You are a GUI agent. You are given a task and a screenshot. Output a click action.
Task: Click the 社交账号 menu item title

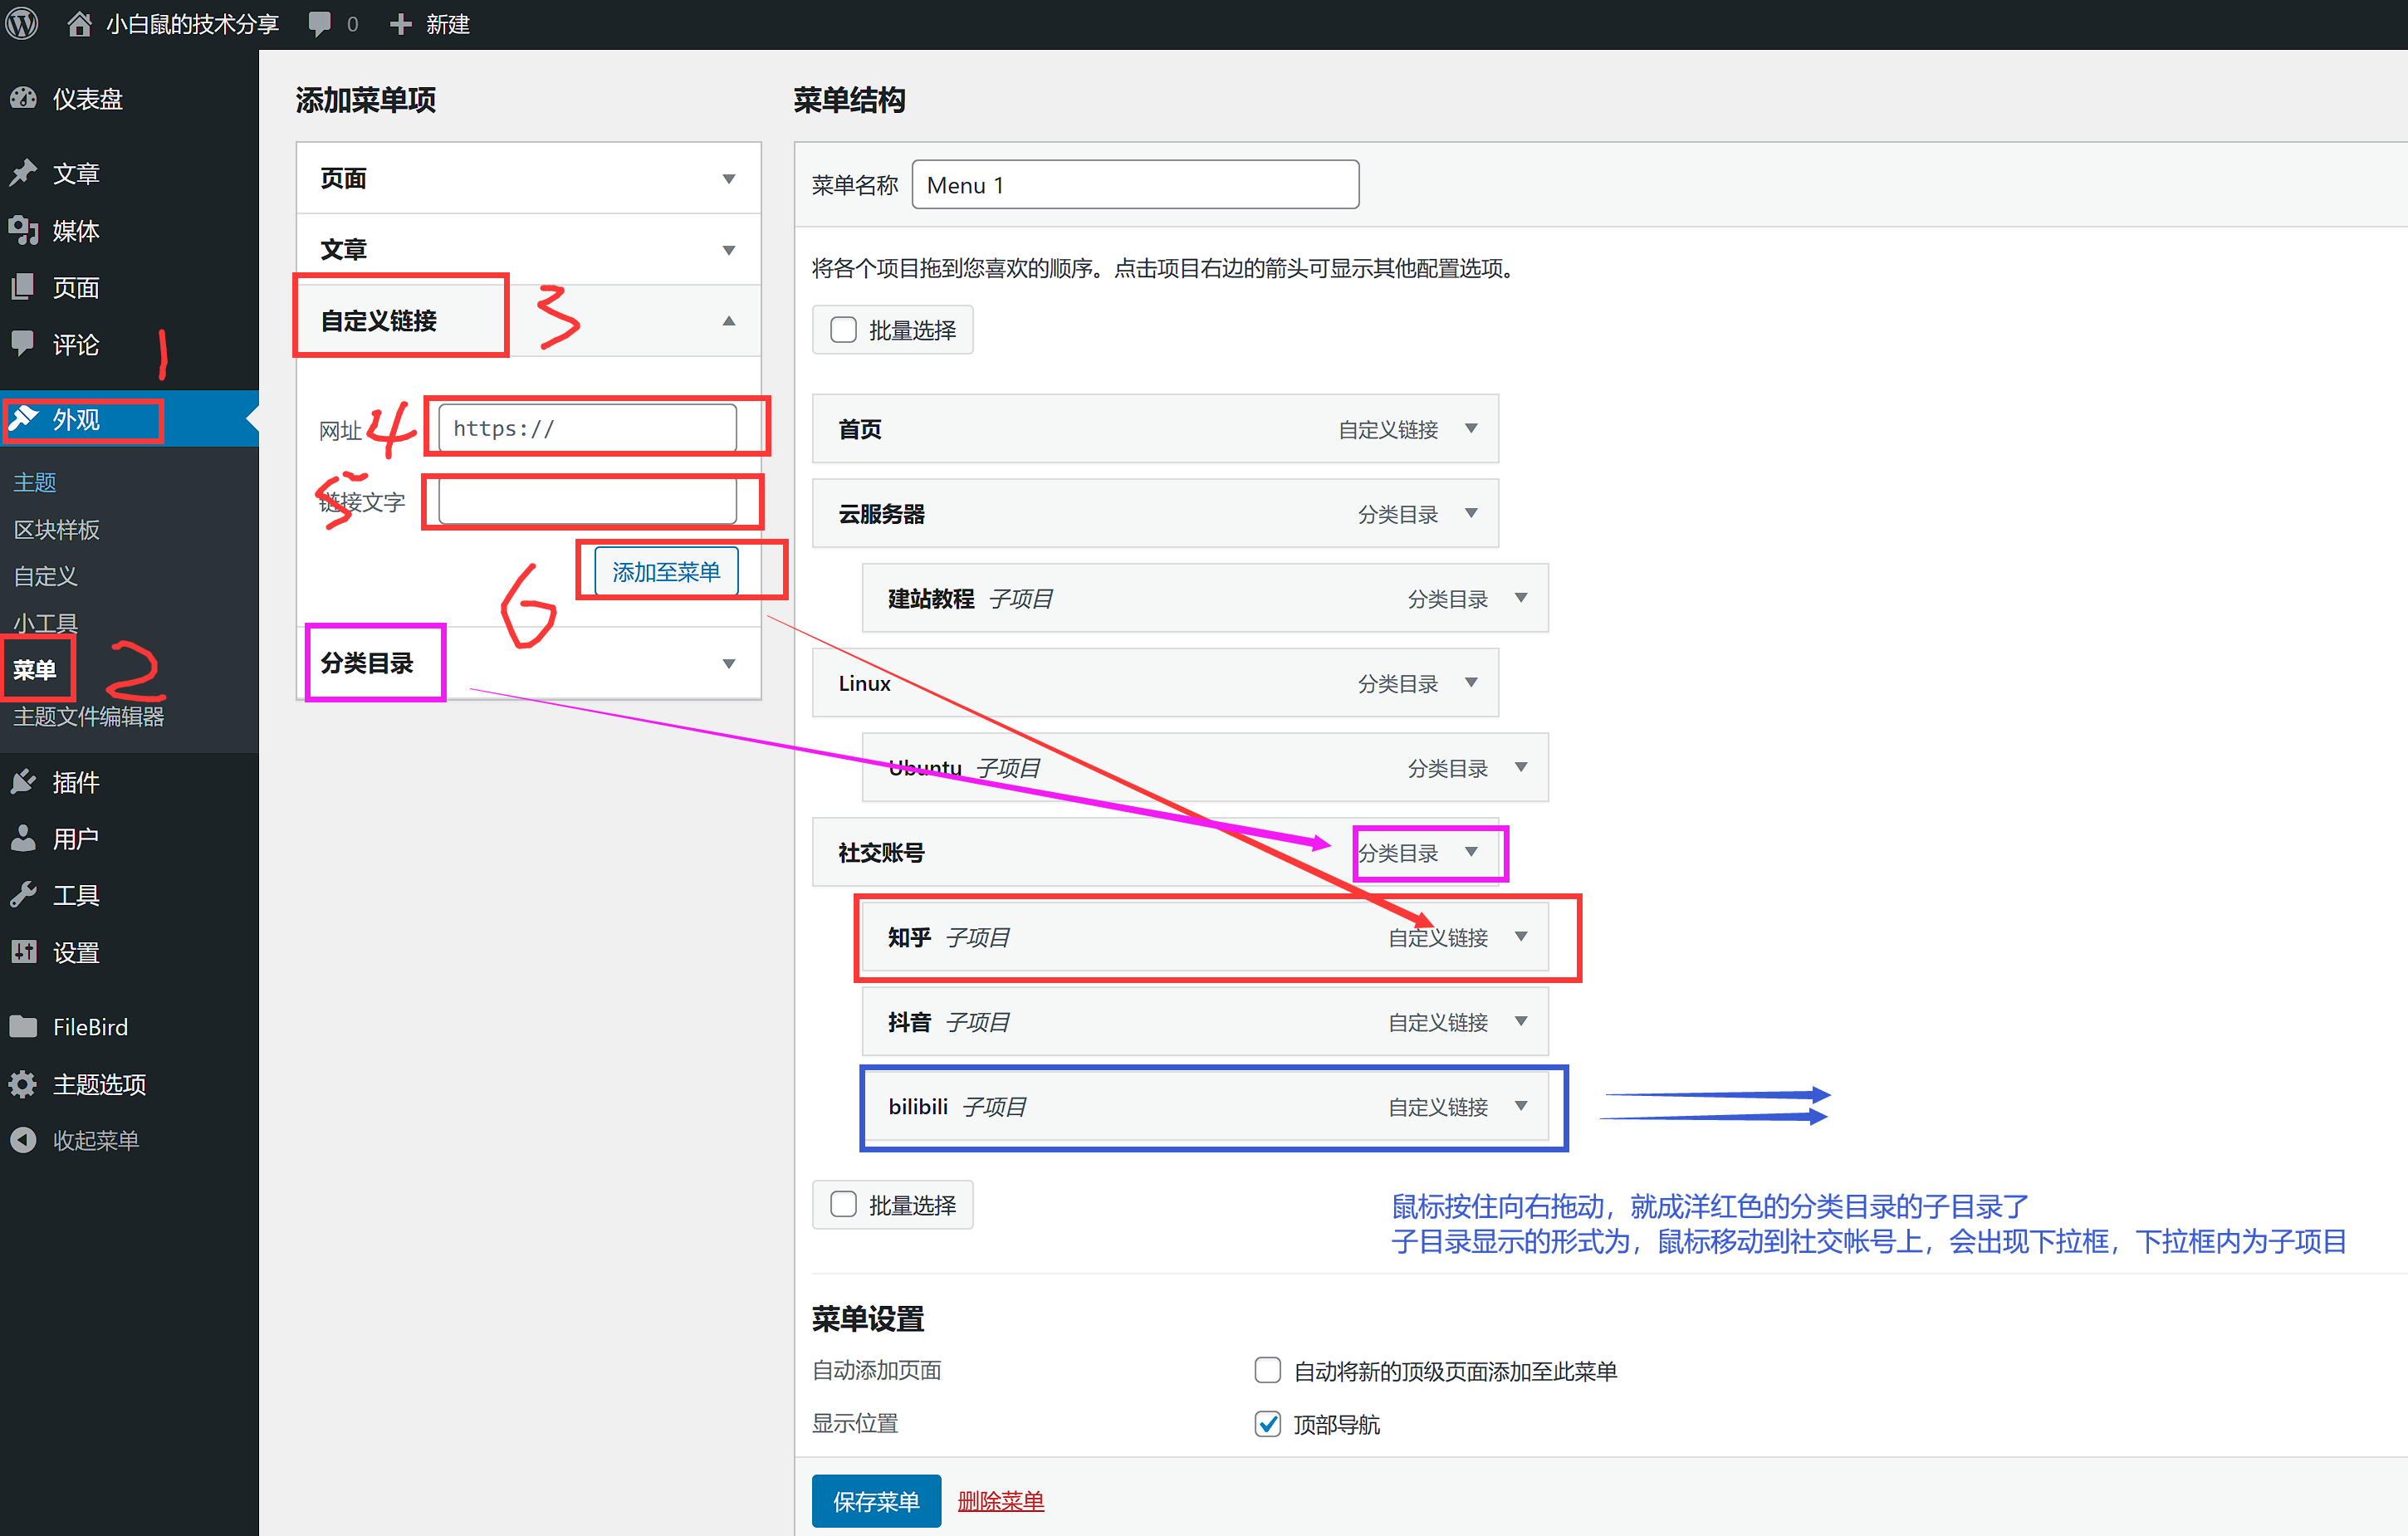(881, 852)
